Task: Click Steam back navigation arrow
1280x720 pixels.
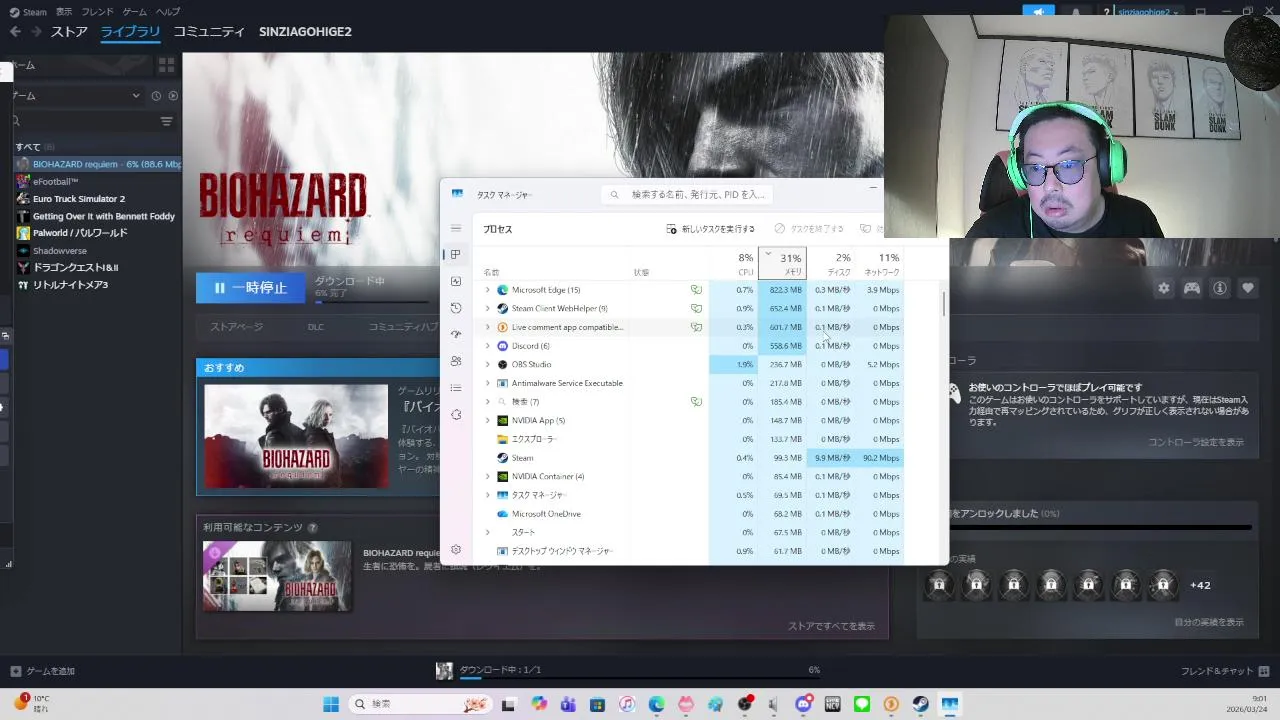Action: point(15,31)
